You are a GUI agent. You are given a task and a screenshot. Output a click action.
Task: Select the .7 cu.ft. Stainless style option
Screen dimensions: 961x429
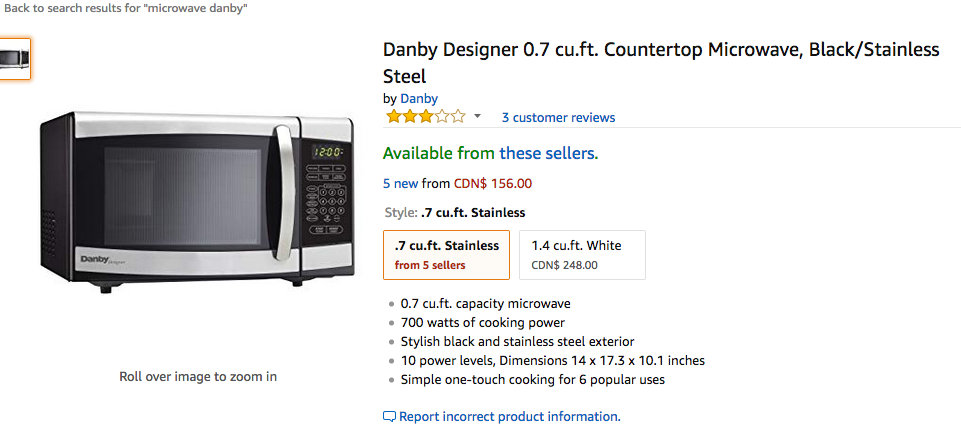point(446,255)
